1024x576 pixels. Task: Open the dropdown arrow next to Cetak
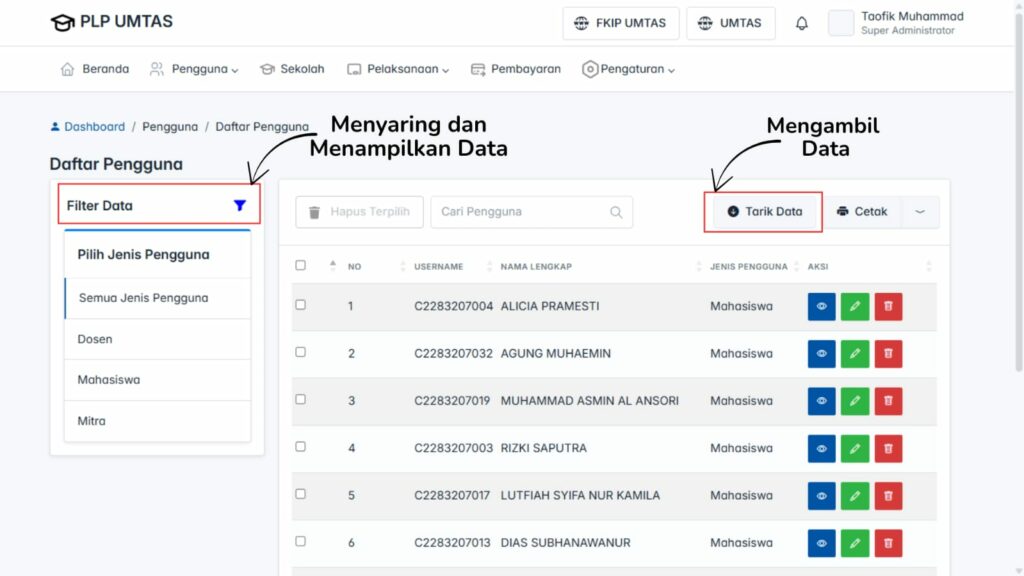pyautogui.click(x=920, y=212)
